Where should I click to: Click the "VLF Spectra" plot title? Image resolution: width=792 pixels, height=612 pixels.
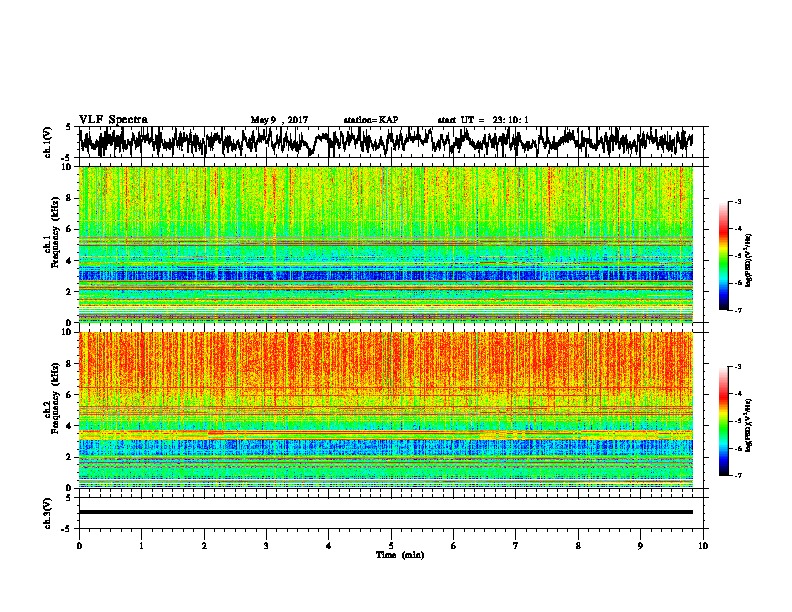(x=113, y=120)
